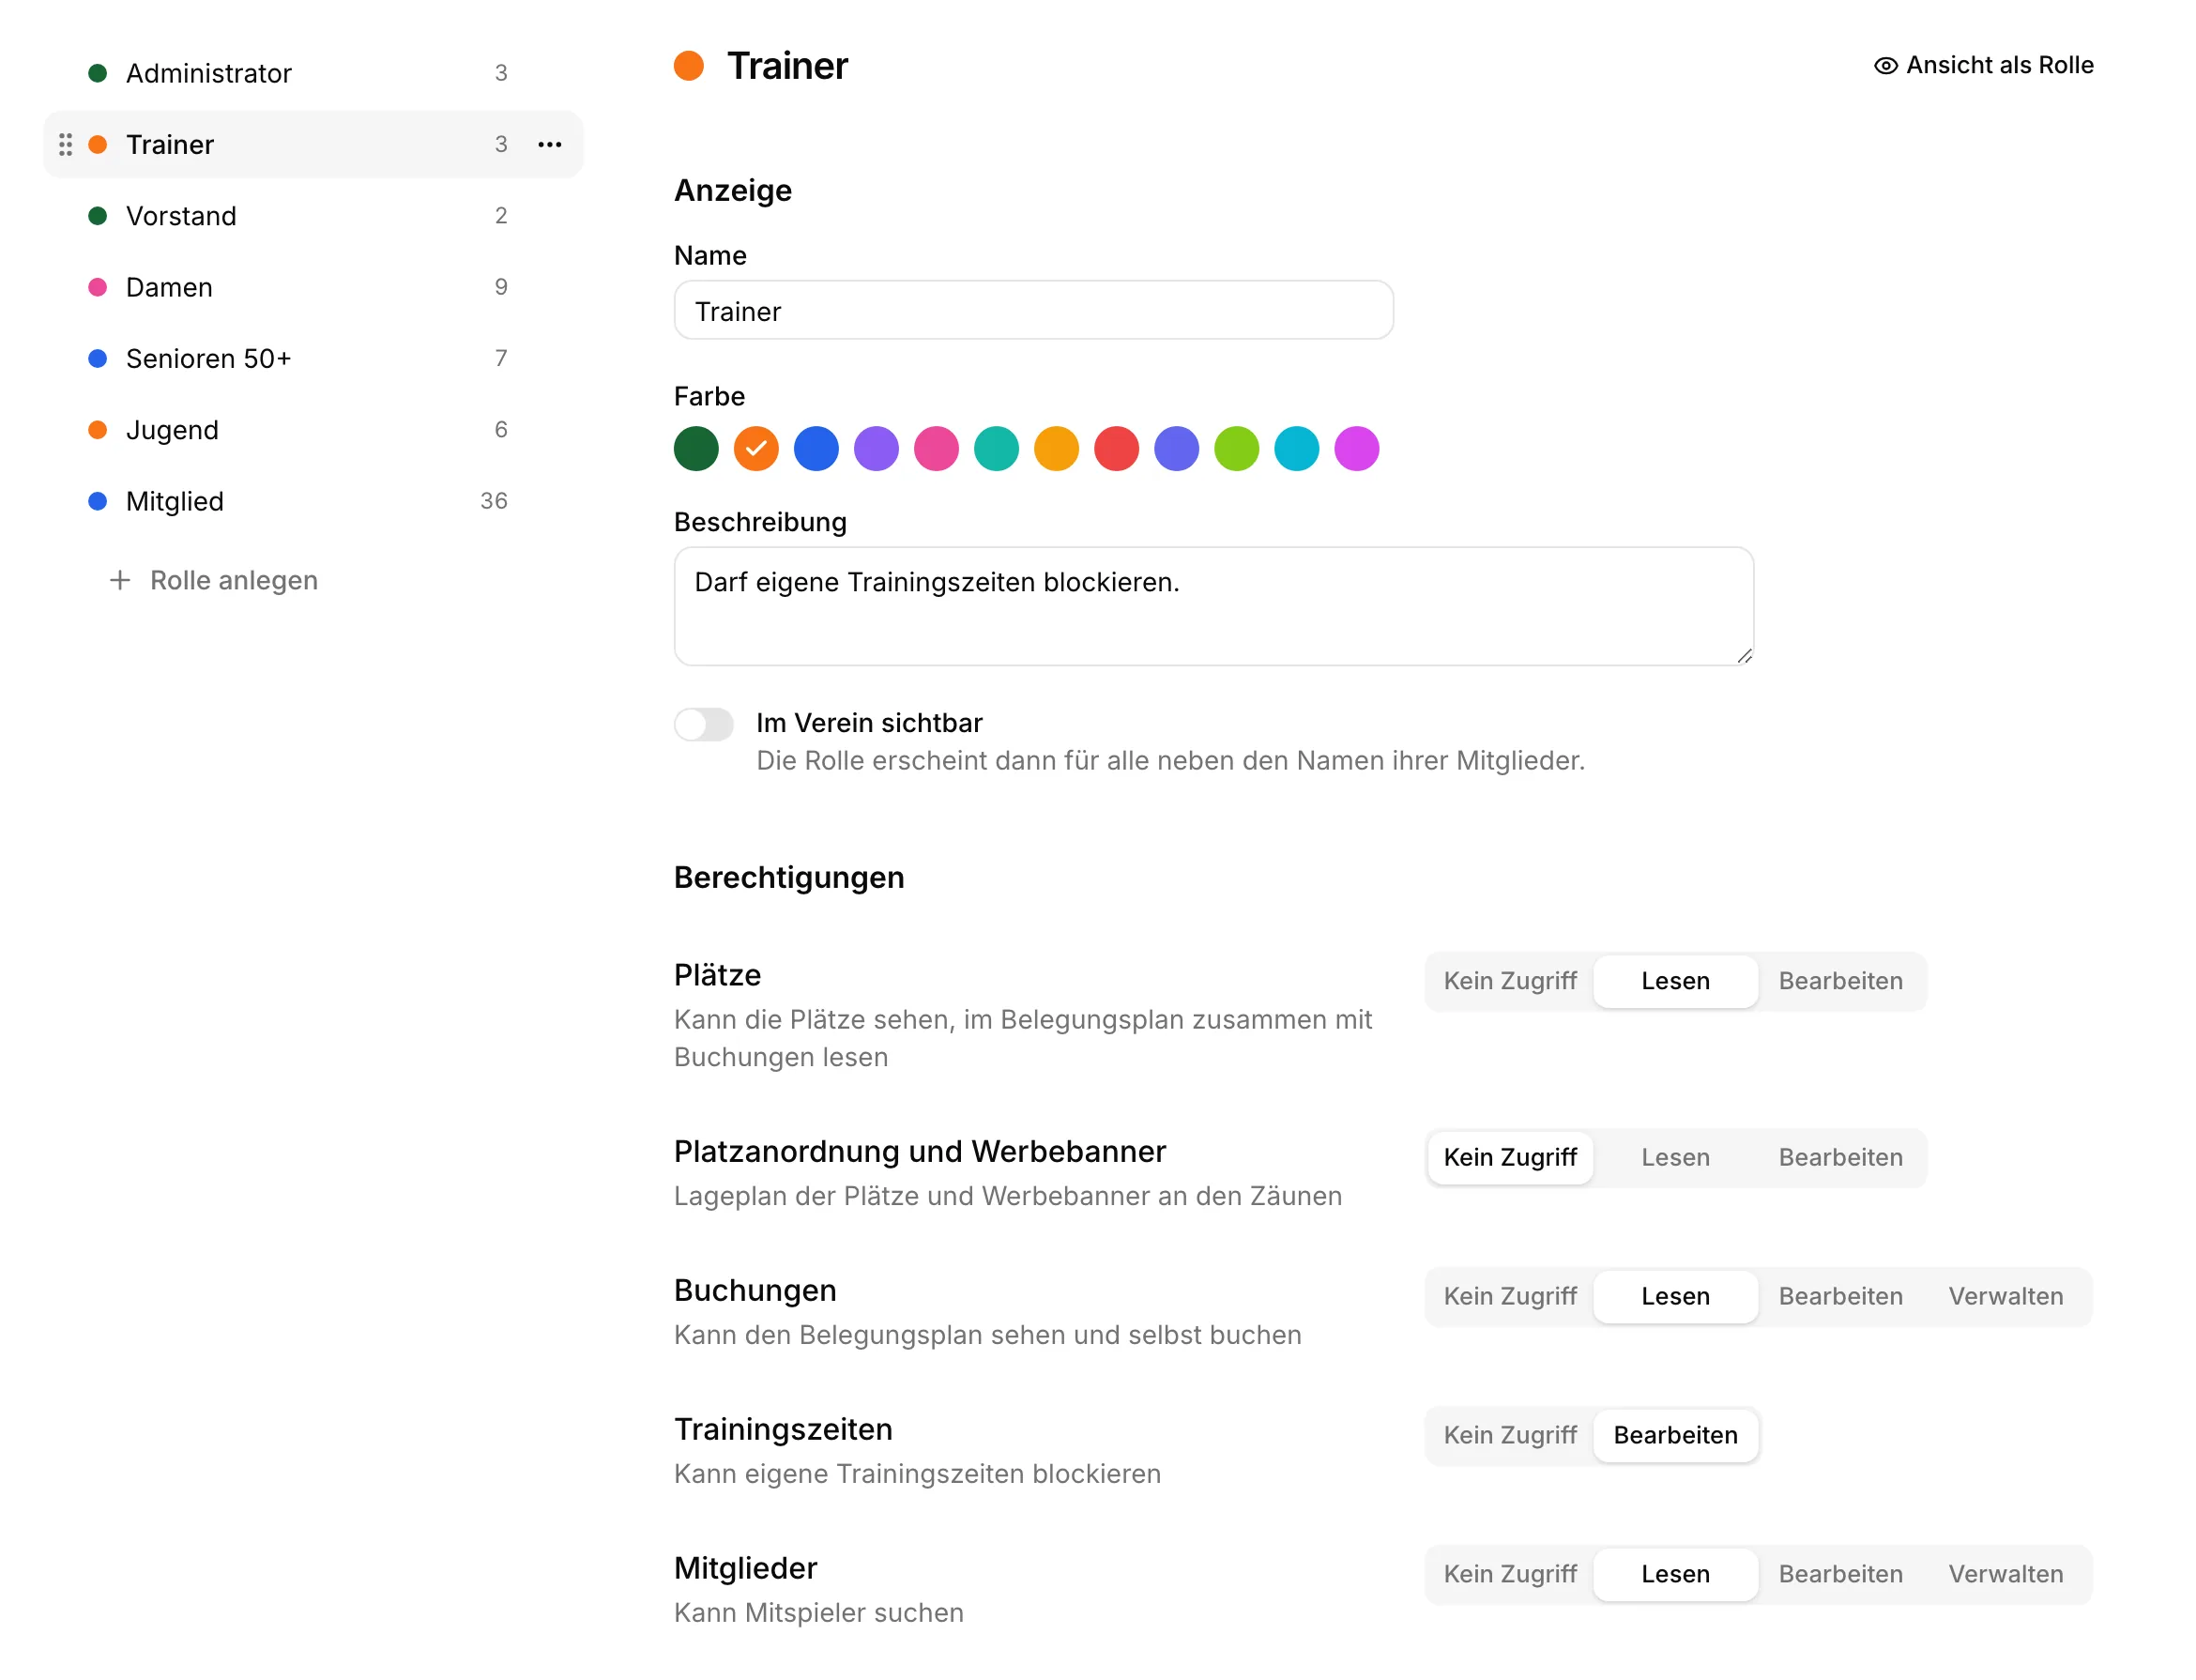The width and height of the screenshot is (2196, 1680).
Task: Set Platzanordnung und Werbebanner to Lesen
Action: [1674, 1156]
